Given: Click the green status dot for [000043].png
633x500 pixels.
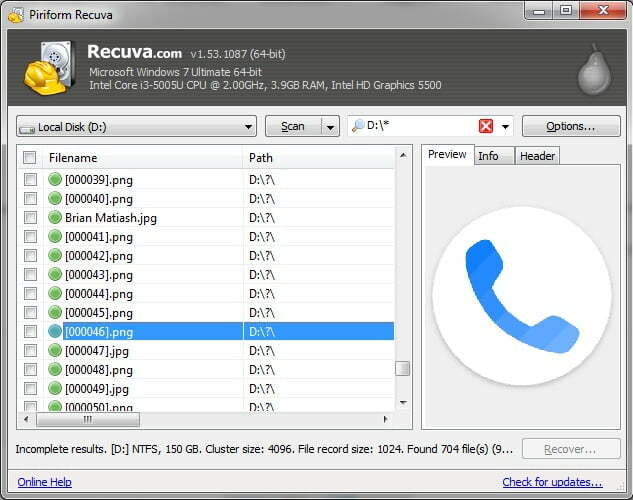Looking at the screenshot, I should tap(54, 274).
